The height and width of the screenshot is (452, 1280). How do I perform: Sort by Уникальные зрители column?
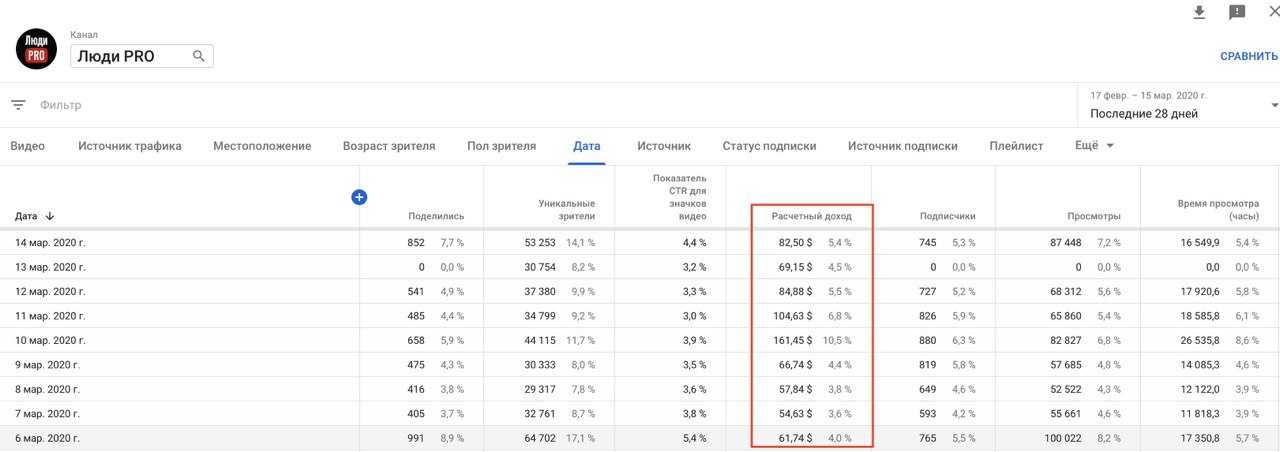[566, 210]
